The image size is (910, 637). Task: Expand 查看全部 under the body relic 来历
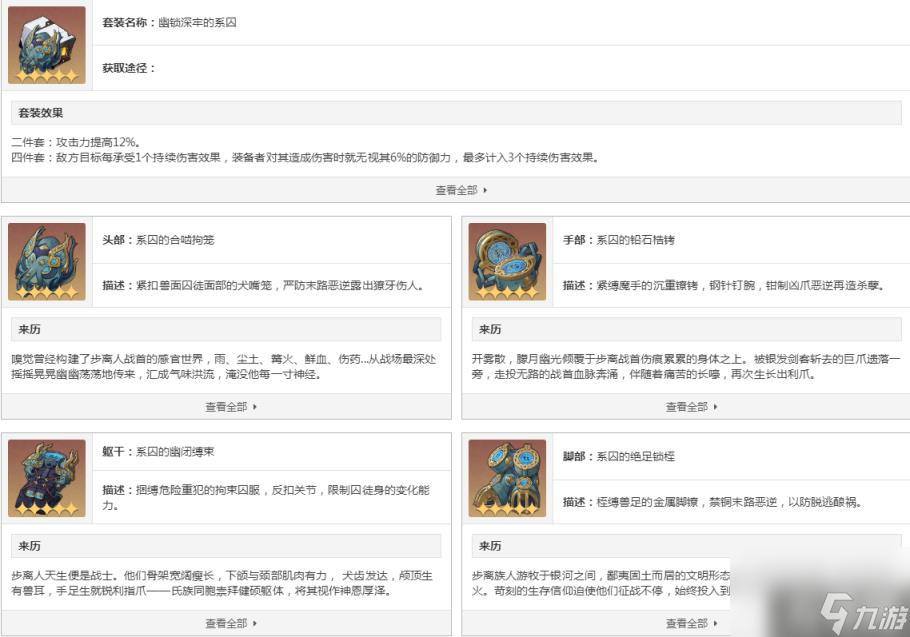pyautogui.click(x=231, y=623)
